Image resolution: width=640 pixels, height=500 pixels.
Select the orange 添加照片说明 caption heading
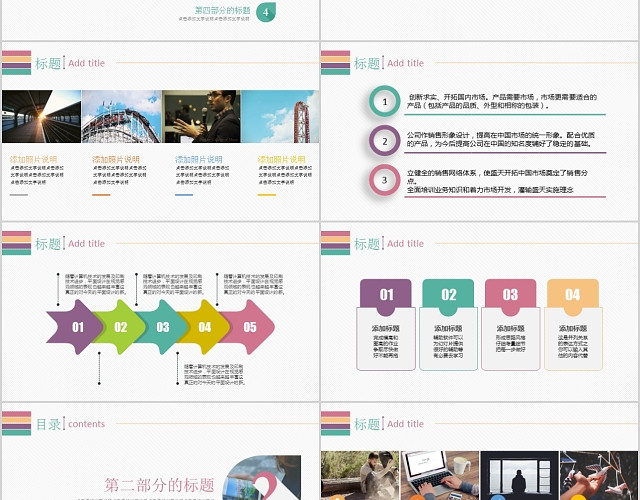coord(116,160)
